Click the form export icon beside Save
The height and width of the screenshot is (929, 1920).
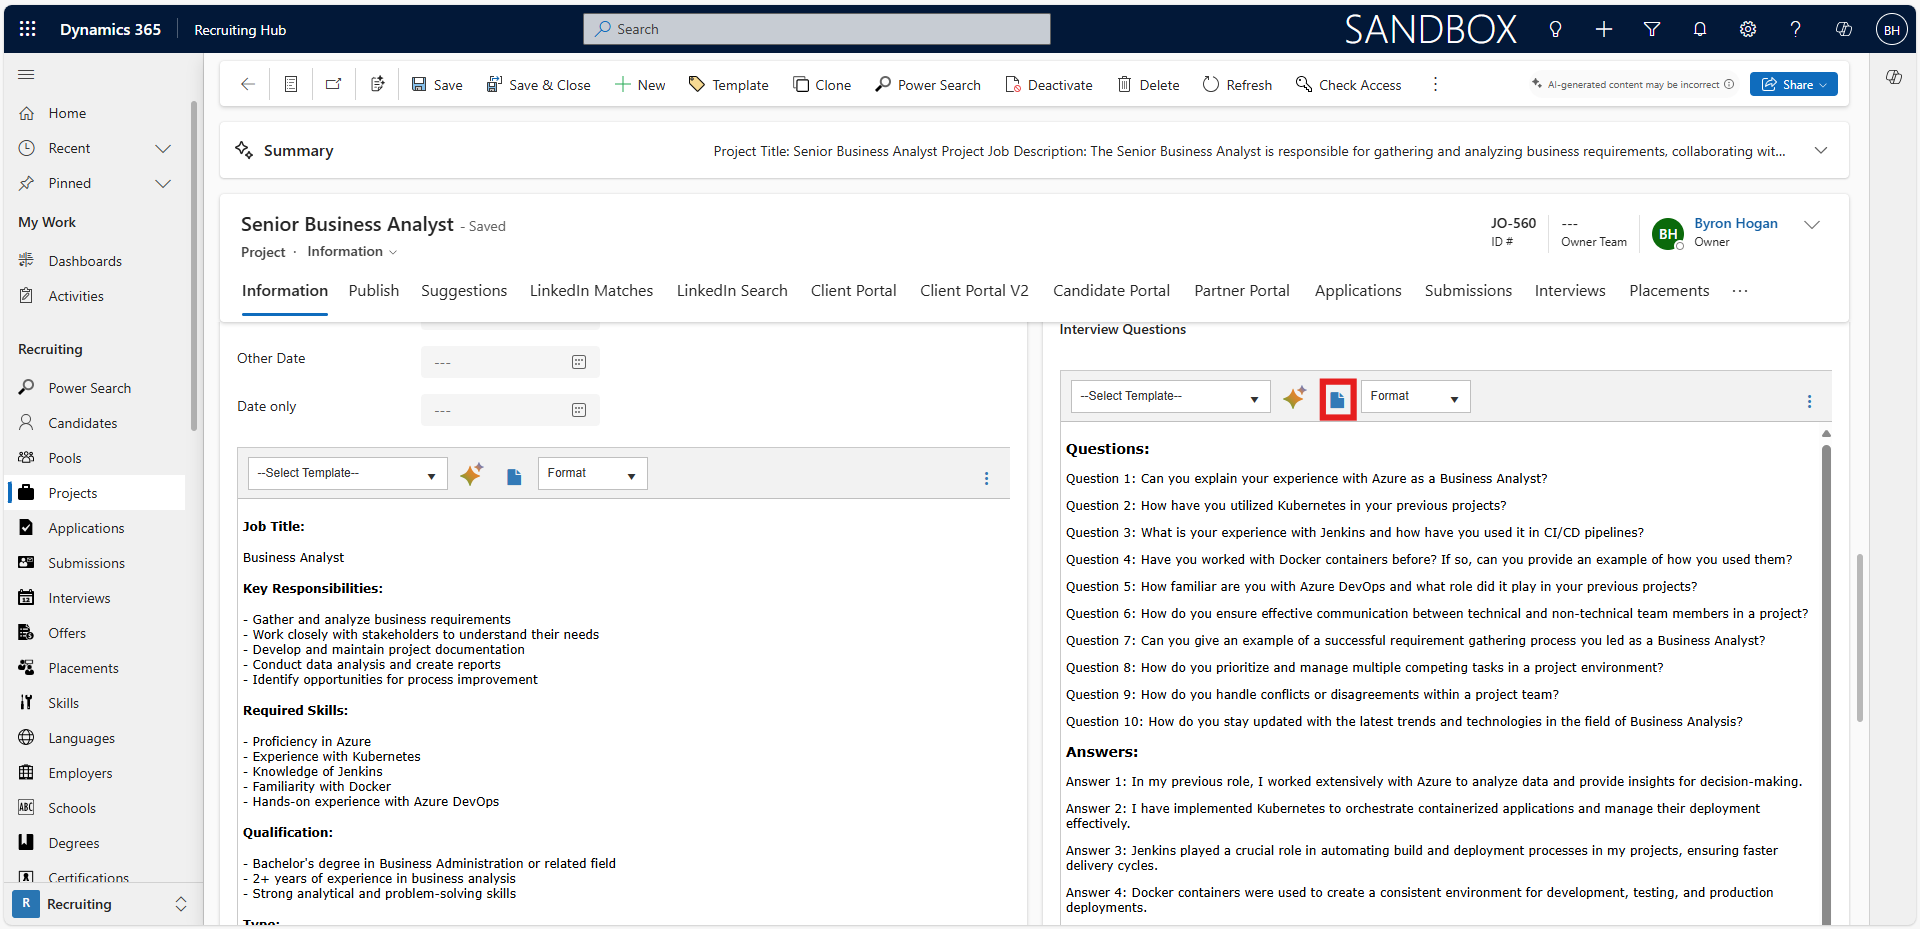tap(377, 85)
